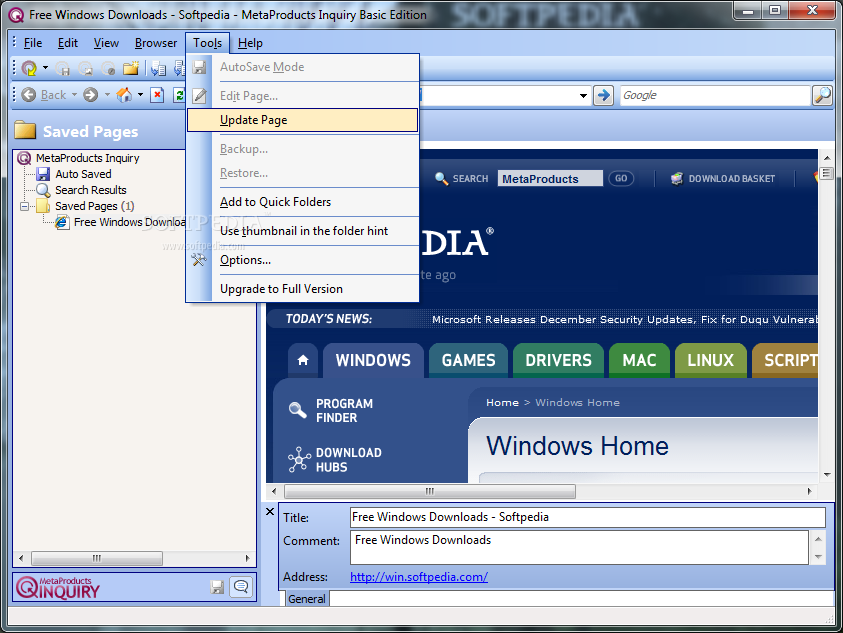Click the Comment box scroll down arrow

[x=818, y=557]
